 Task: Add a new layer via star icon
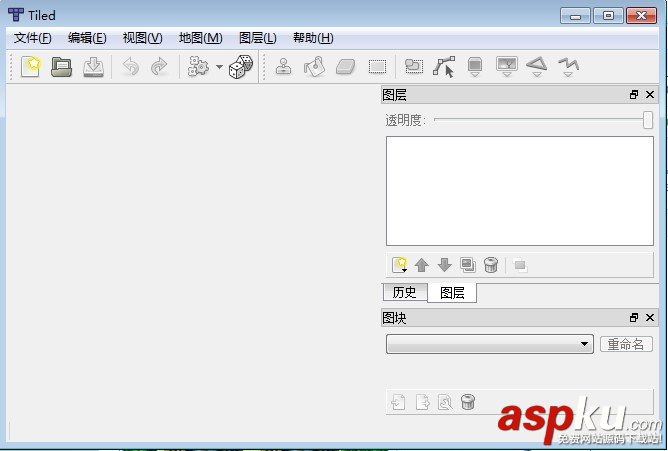pos(400,265)
